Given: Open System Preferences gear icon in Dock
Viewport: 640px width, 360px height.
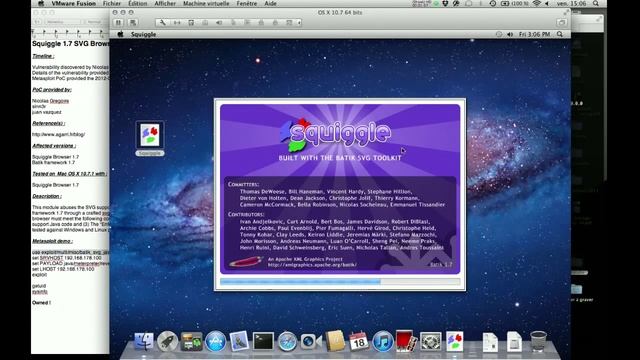Looking at the screenshot, I should (x=431, y=341).
